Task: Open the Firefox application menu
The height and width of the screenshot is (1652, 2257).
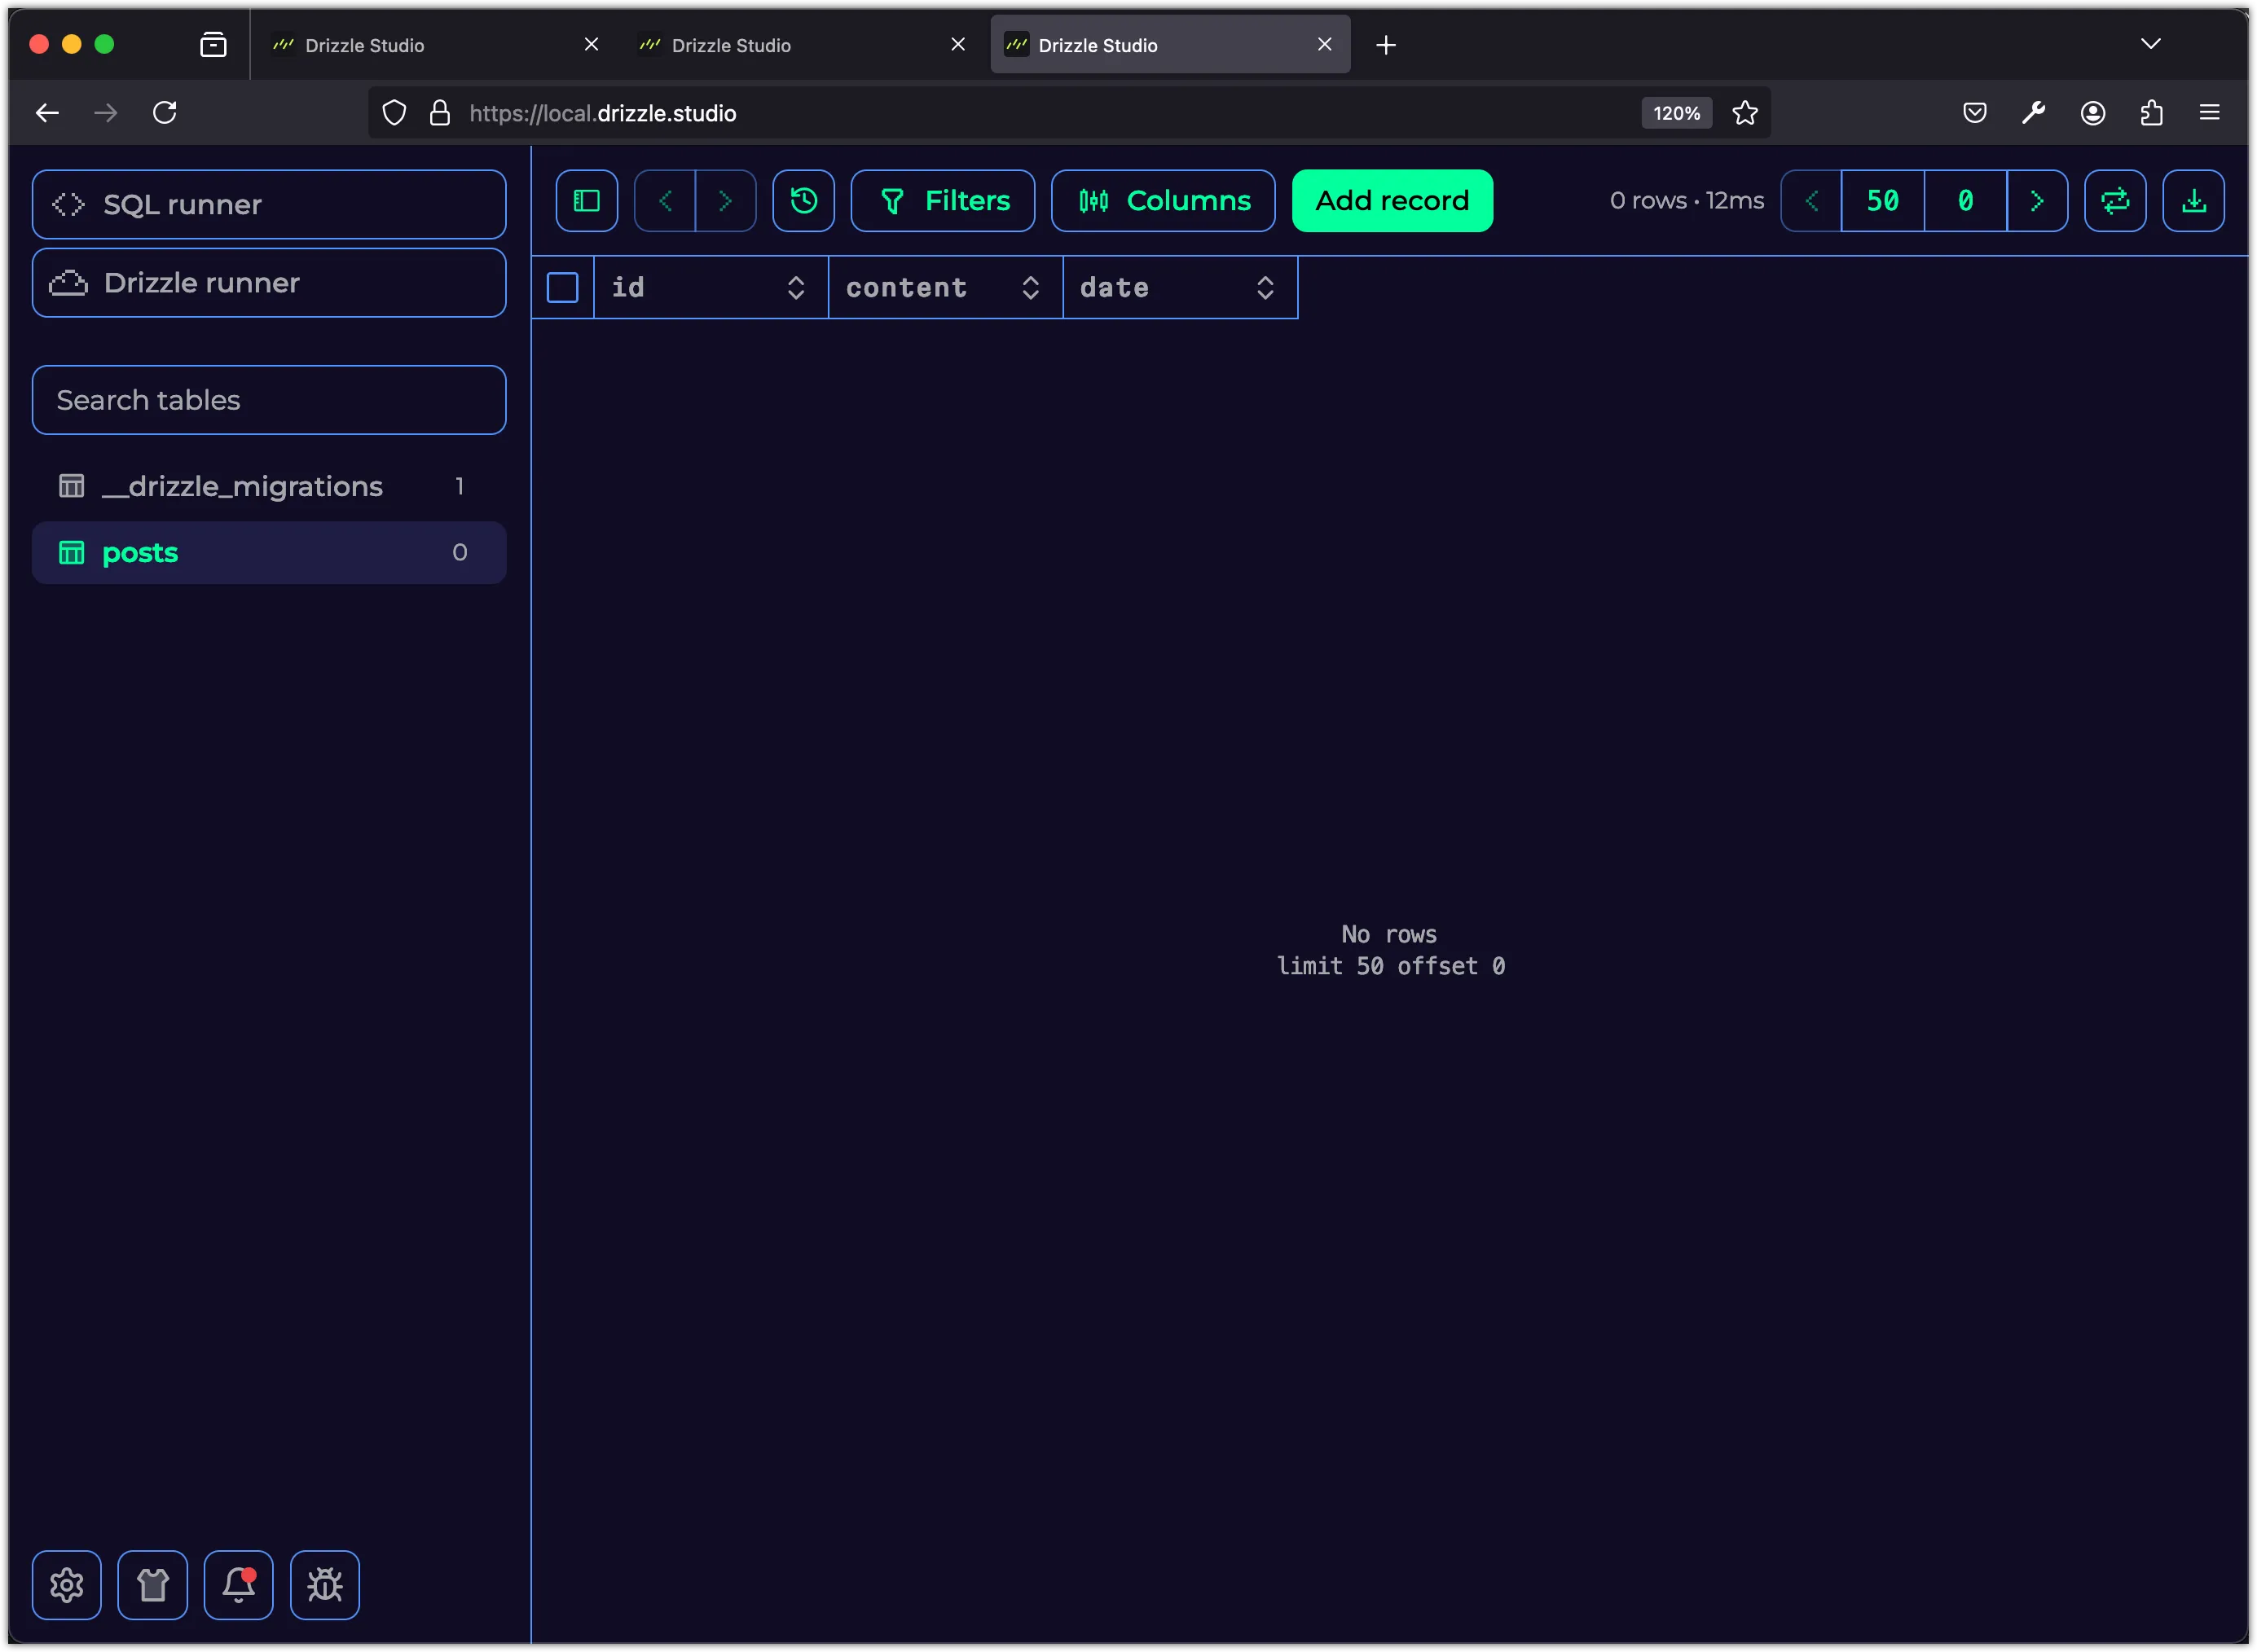Action: (x=2210, y=113)
